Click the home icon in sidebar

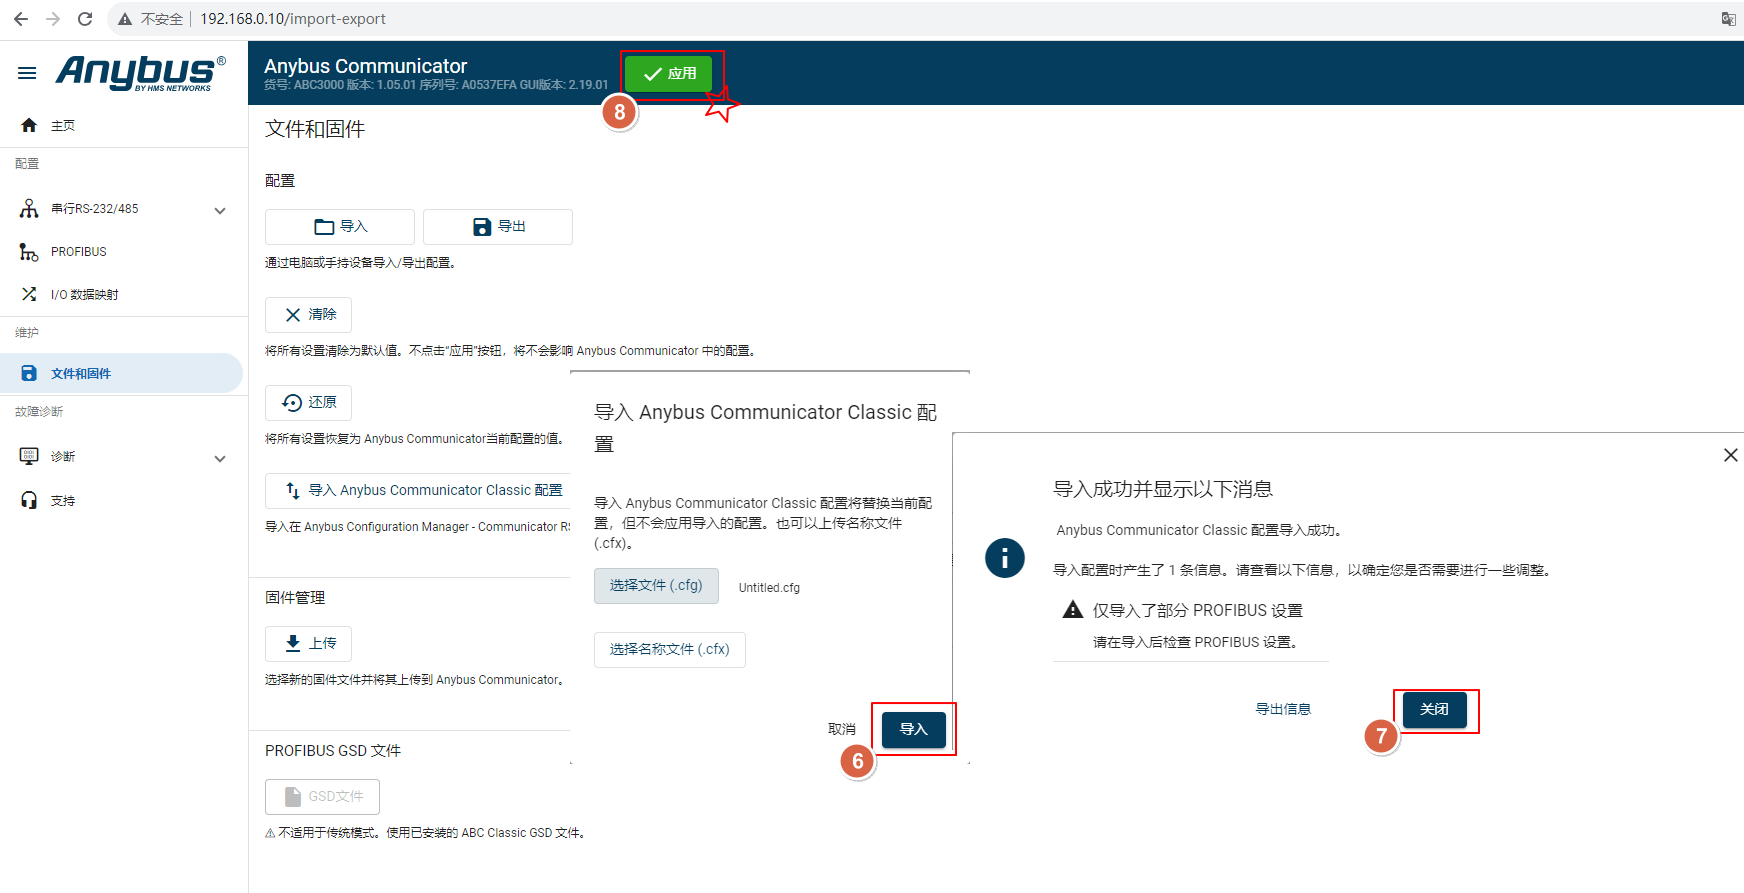pos(29,125)
